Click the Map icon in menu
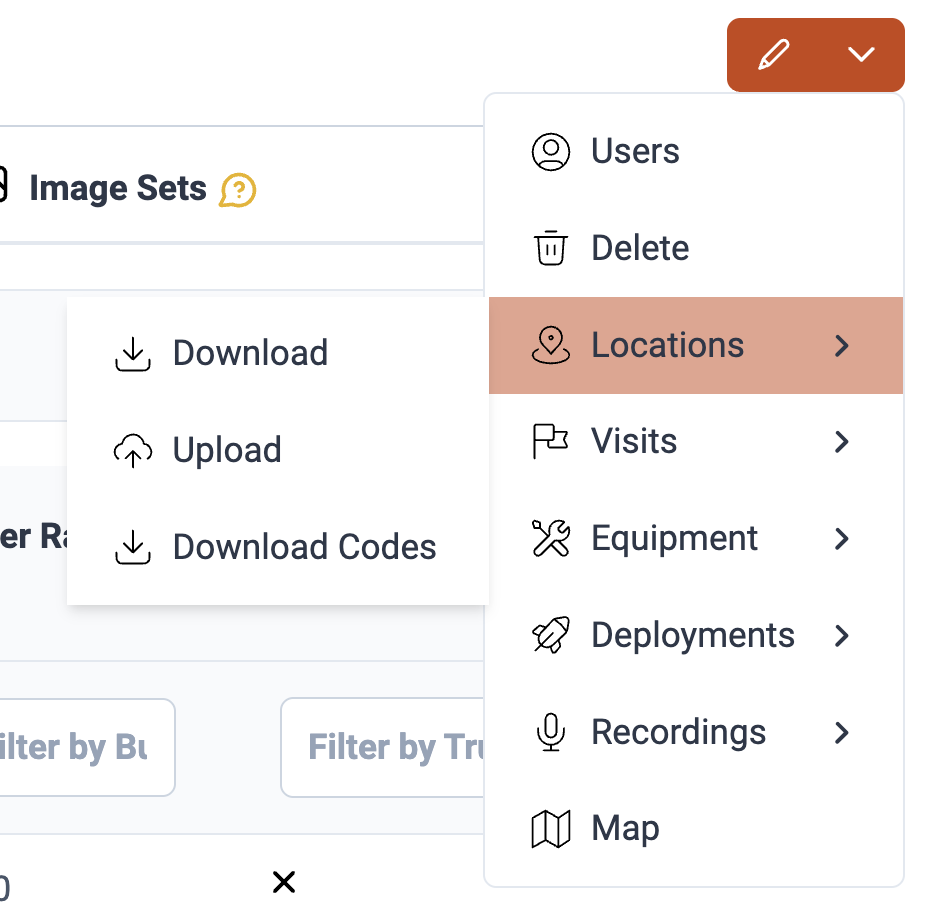This screenshot has width=930, height=910. [x=550, y=828]
